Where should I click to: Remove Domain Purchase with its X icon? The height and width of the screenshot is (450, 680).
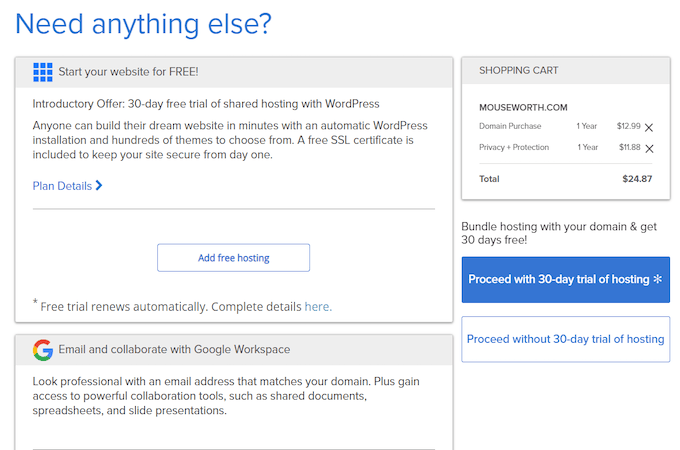pos(649,127)
